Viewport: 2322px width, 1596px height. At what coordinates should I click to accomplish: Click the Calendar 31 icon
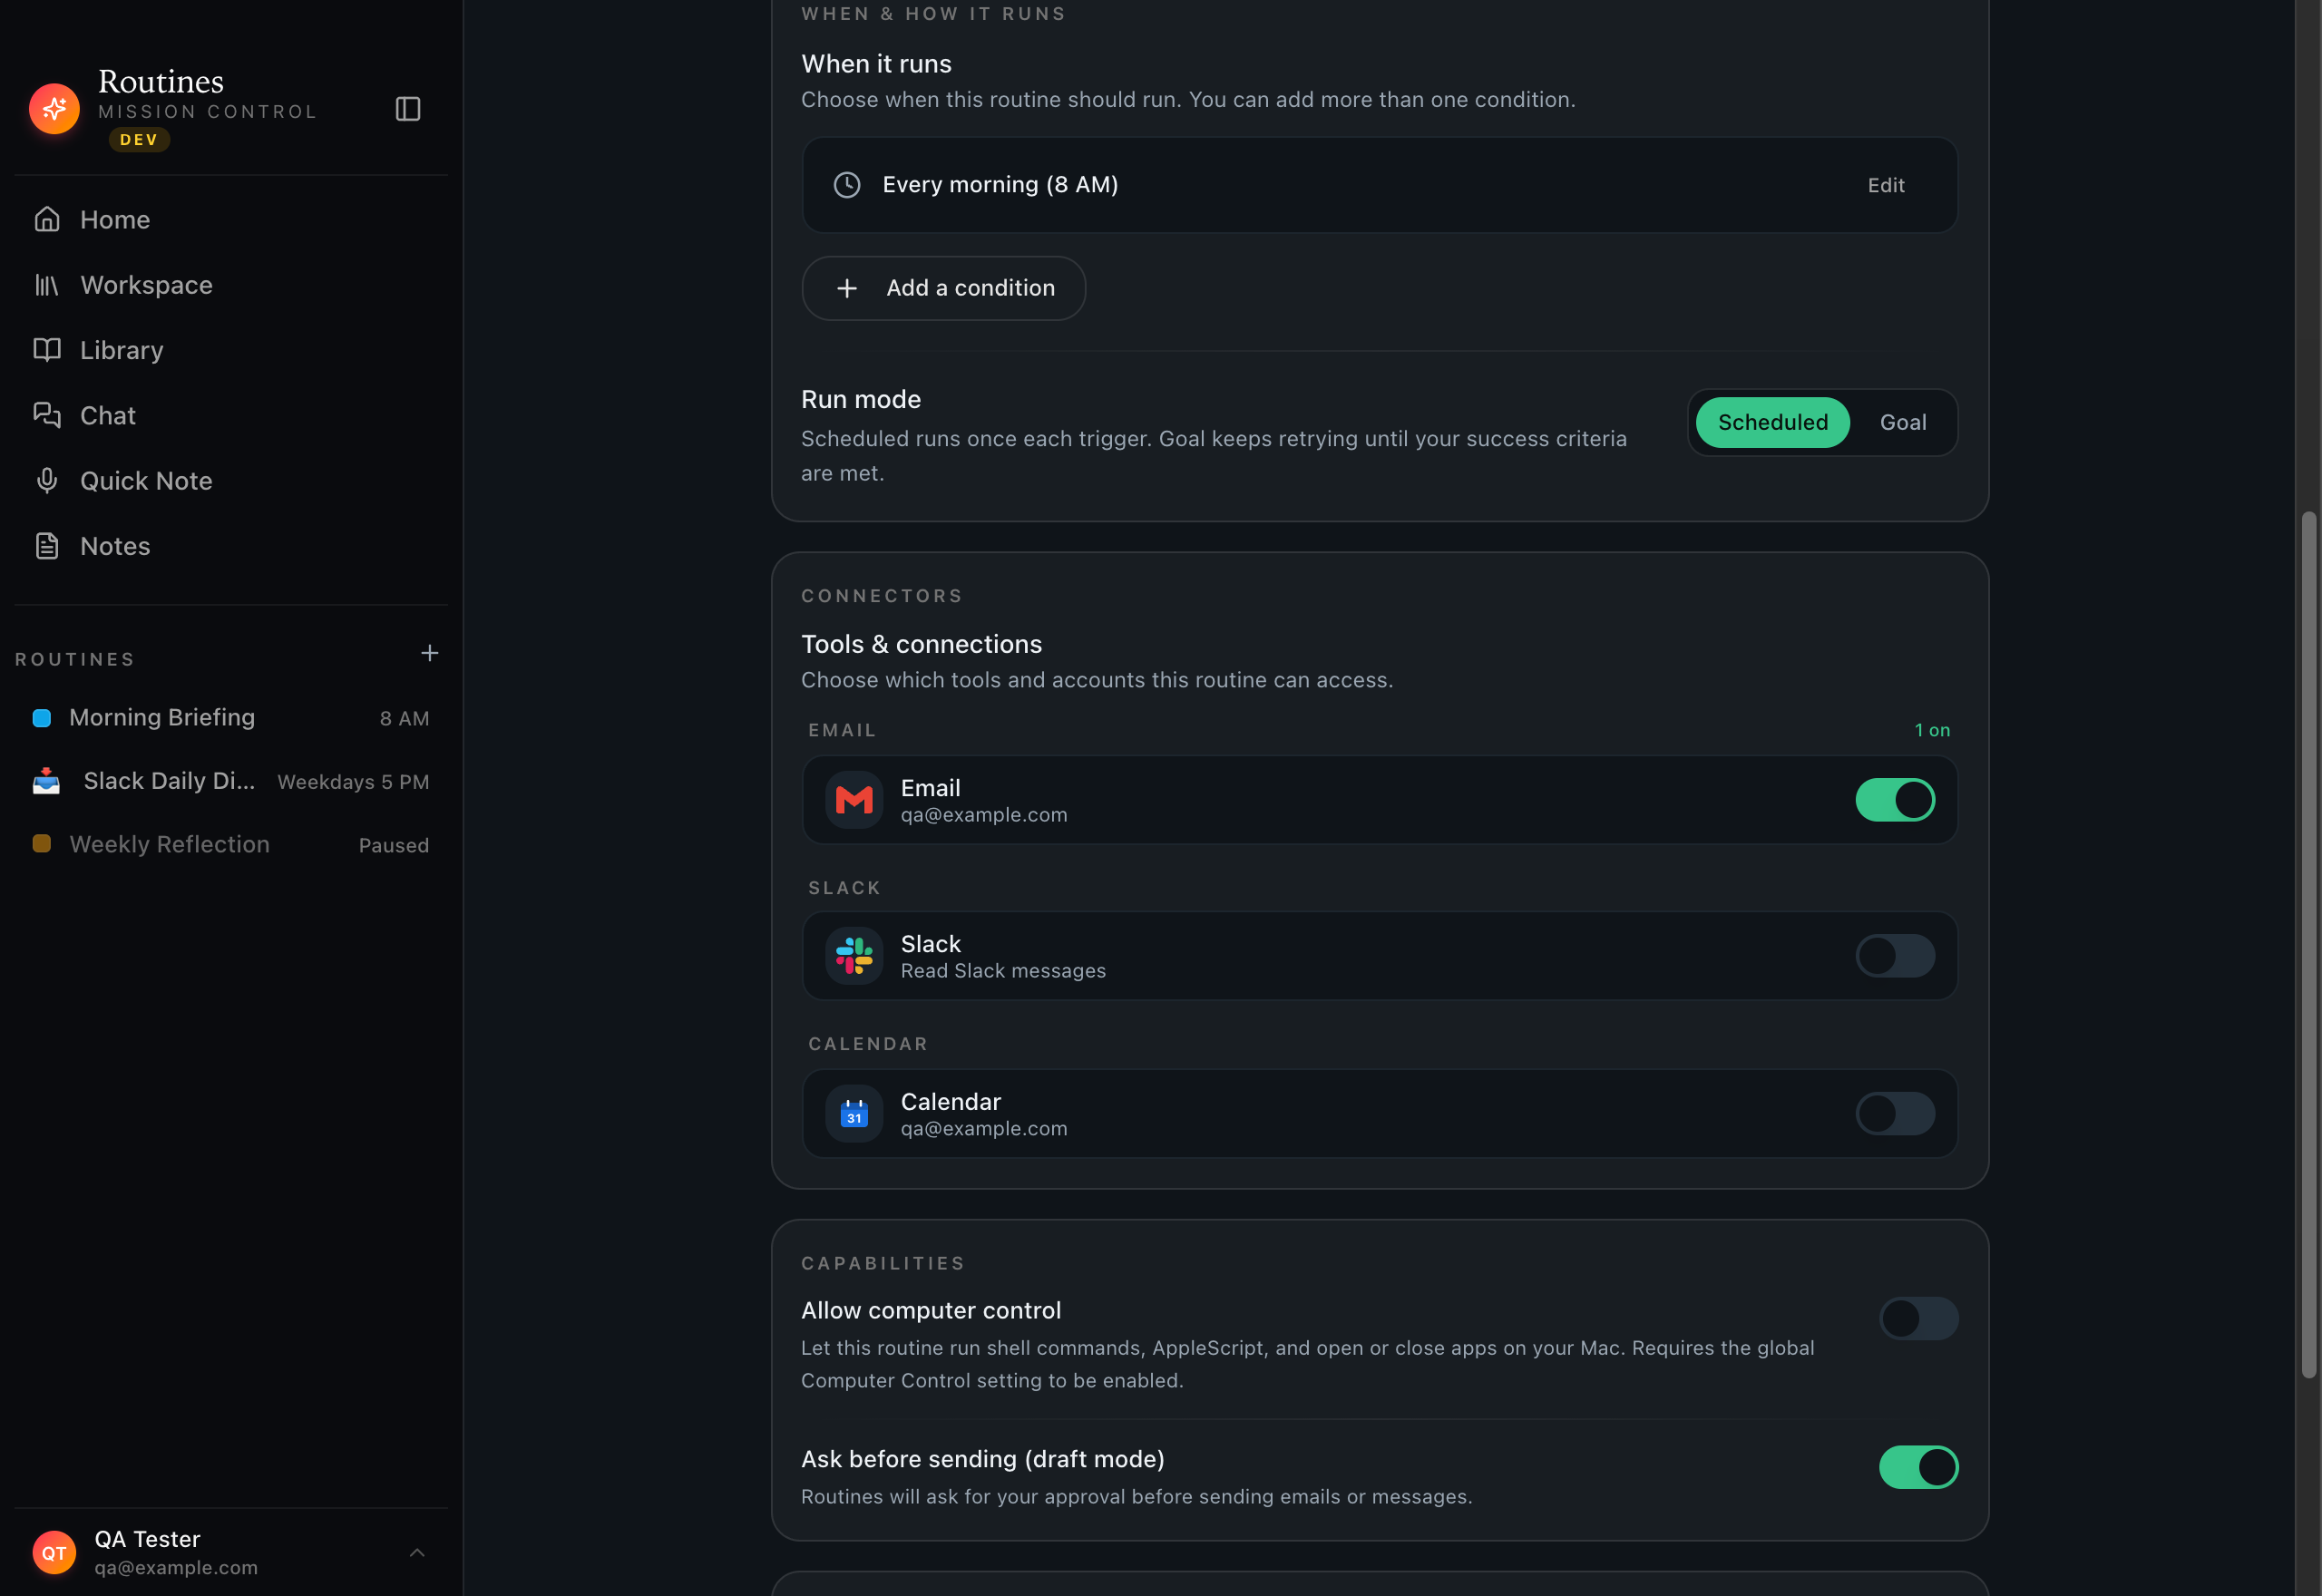tap(854, 1113)
